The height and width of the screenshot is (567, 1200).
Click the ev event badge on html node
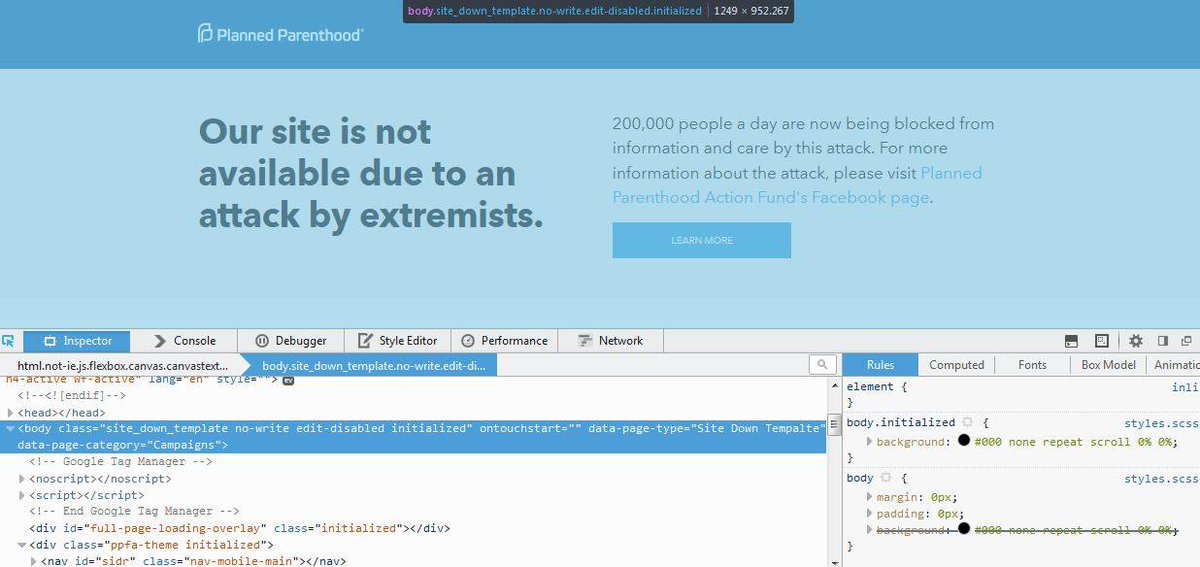pos(288,381)
